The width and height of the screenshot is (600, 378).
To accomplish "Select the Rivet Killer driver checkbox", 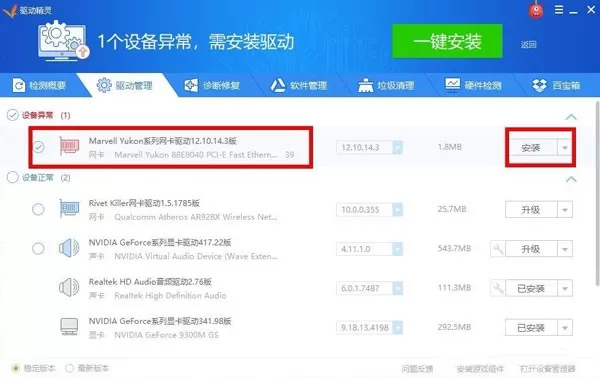I will click(38, 209).
